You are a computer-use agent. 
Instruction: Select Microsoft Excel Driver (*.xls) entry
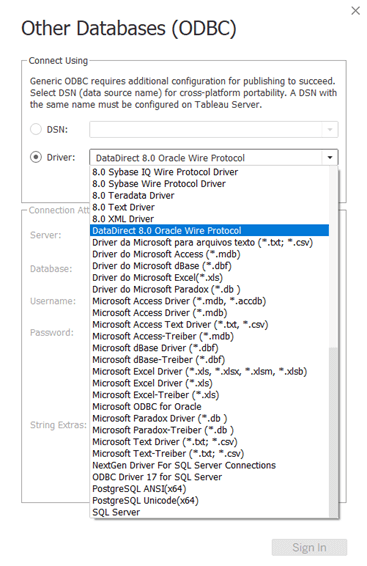(209, 383)
